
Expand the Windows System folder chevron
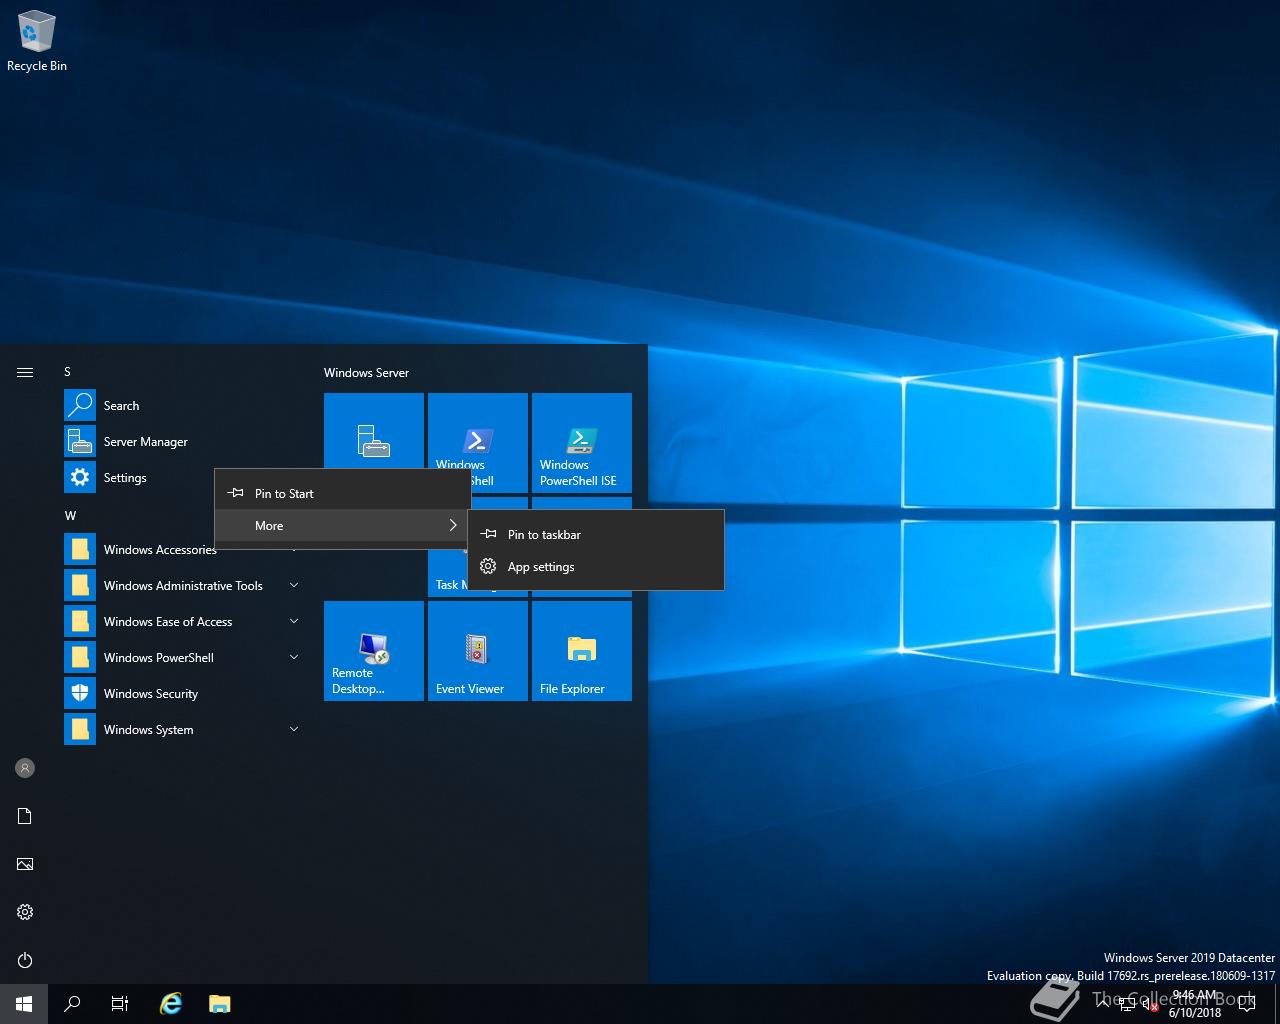[x=294, y=729]
